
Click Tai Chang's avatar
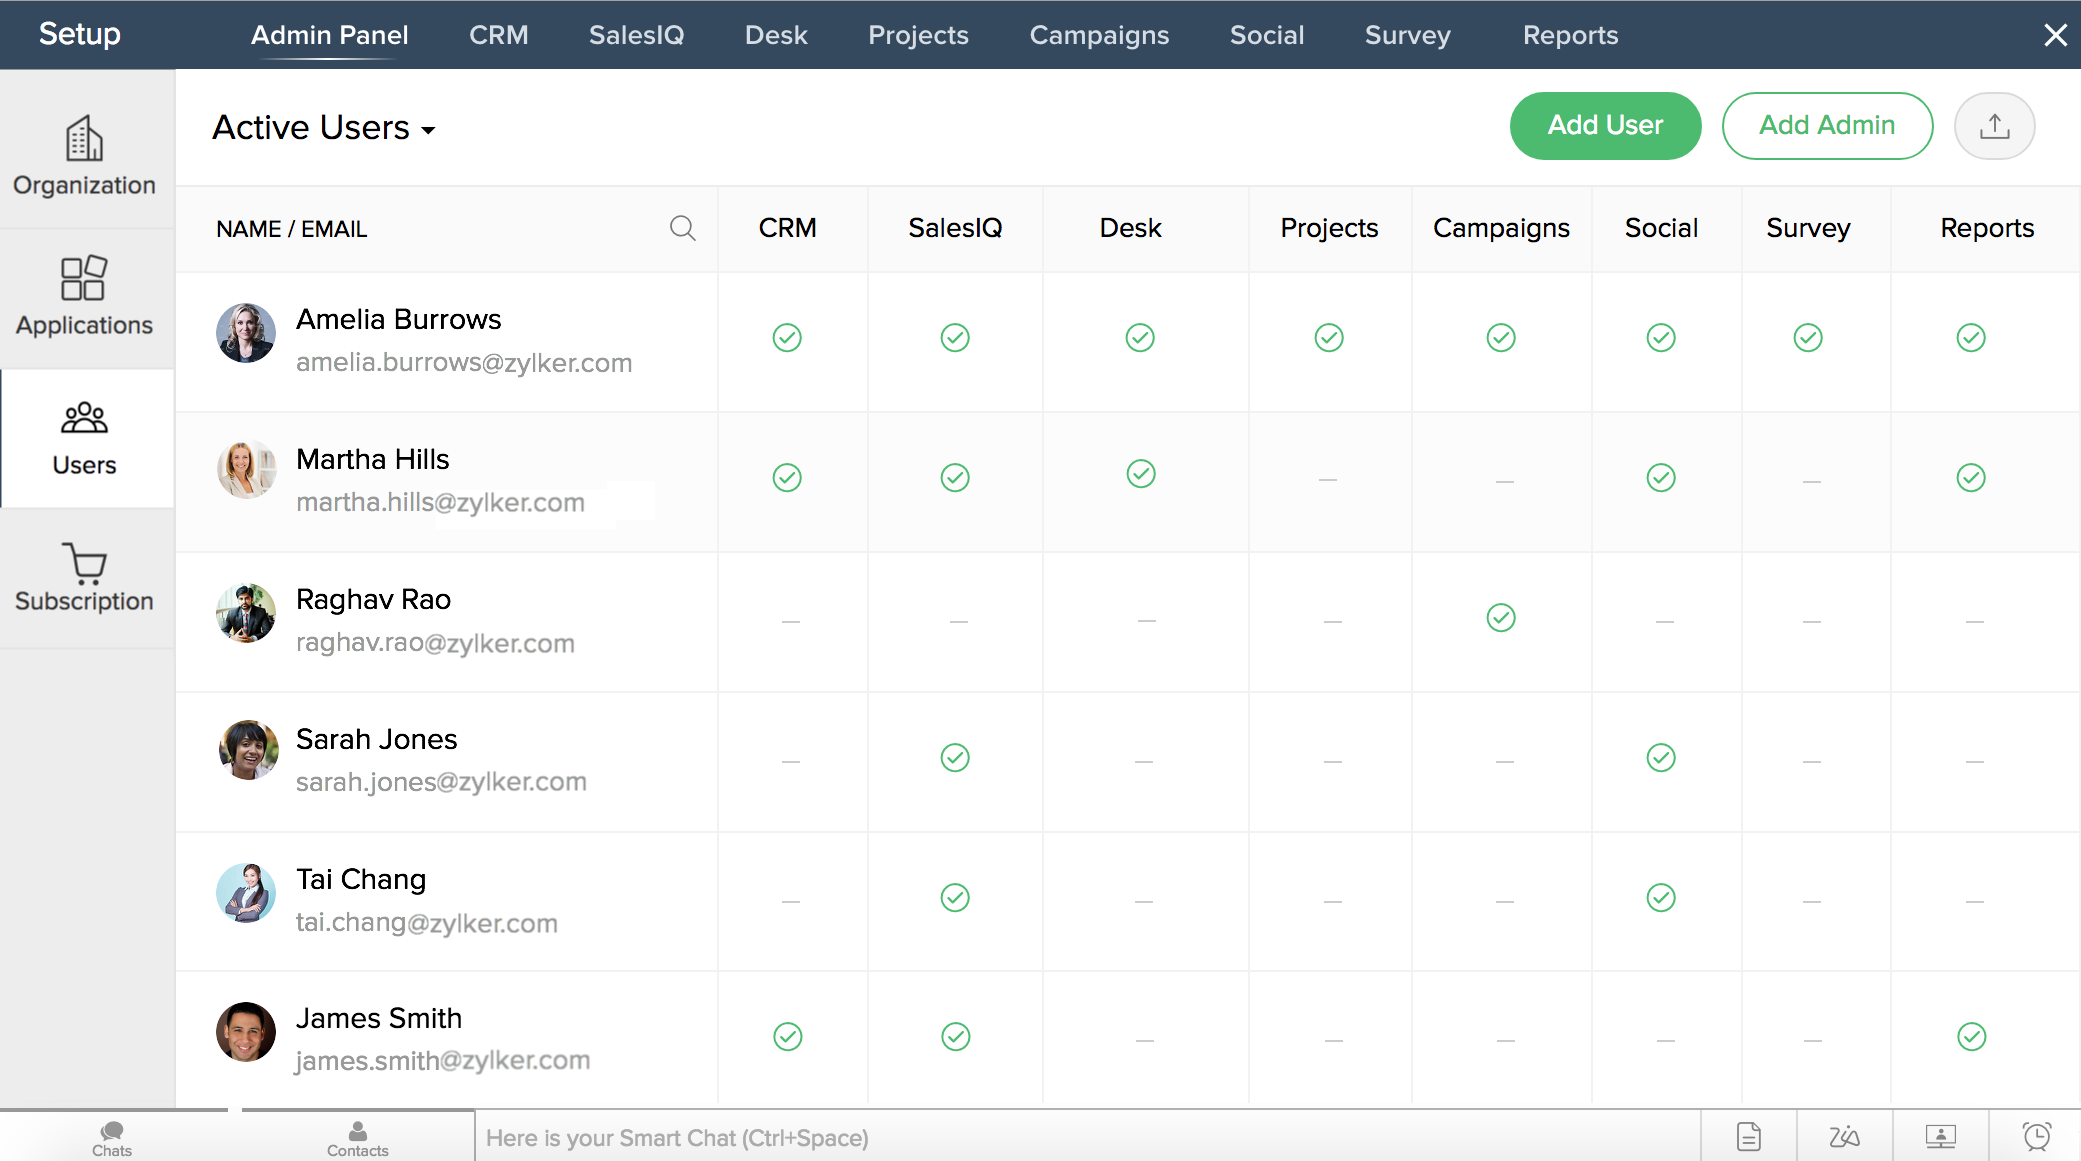246,893
